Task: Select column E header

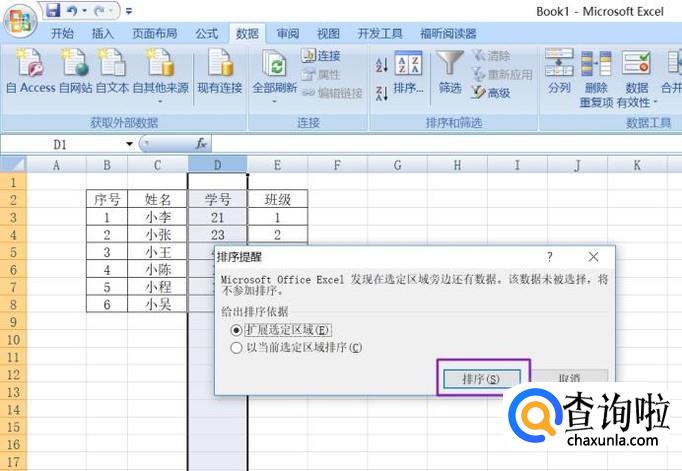Action: click(277, 165)
